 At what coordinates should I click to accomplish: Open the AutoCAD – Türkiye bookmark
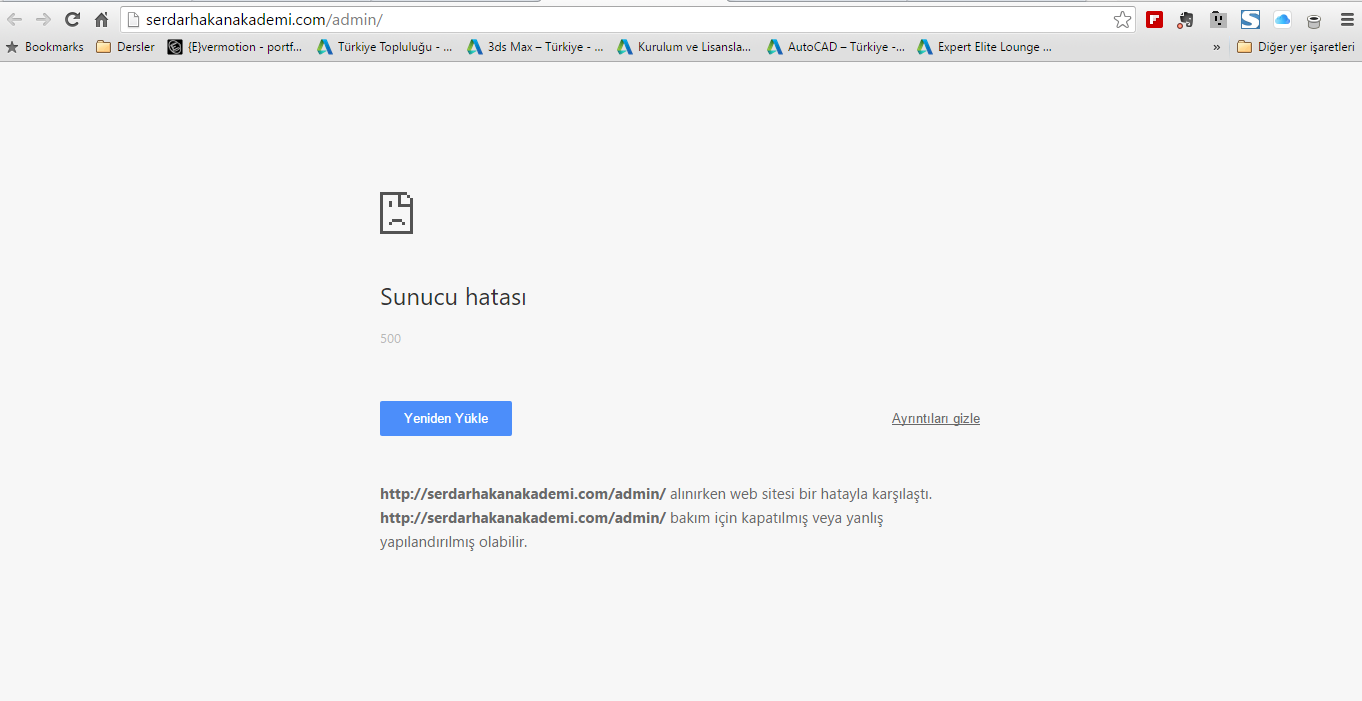click(x=836, y=46)
